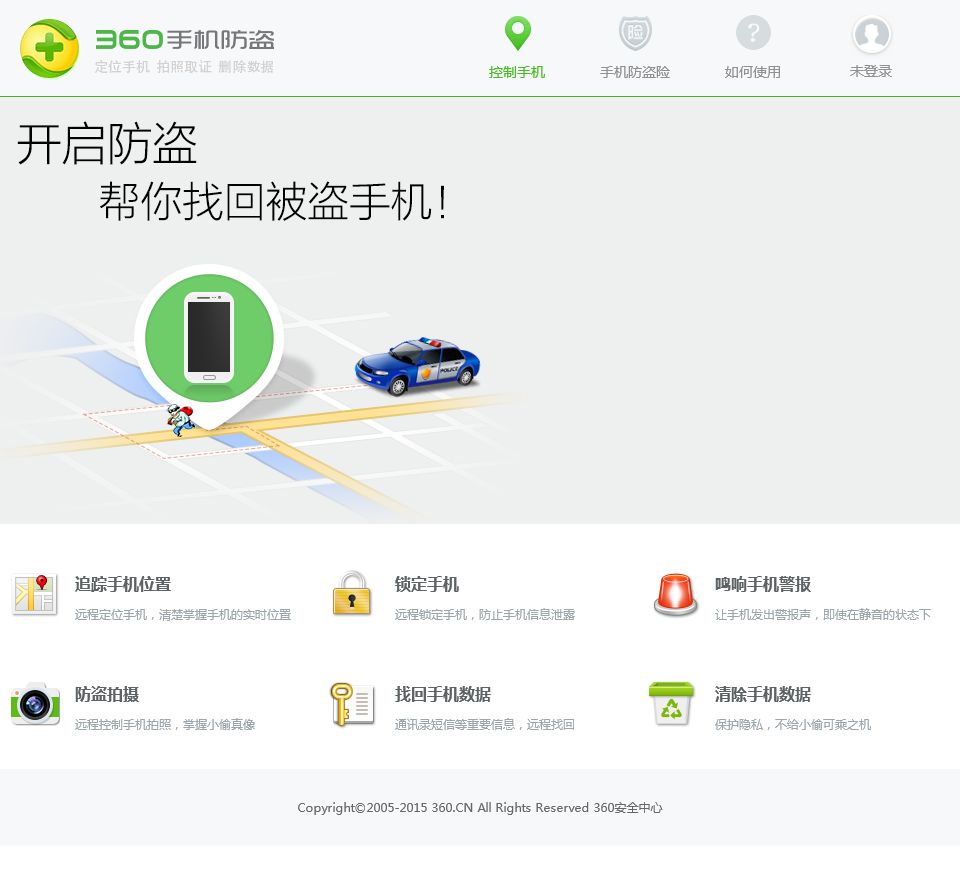Click the 360手机防盗 title text
960x873 pixels.
click(x=185, y=40)
